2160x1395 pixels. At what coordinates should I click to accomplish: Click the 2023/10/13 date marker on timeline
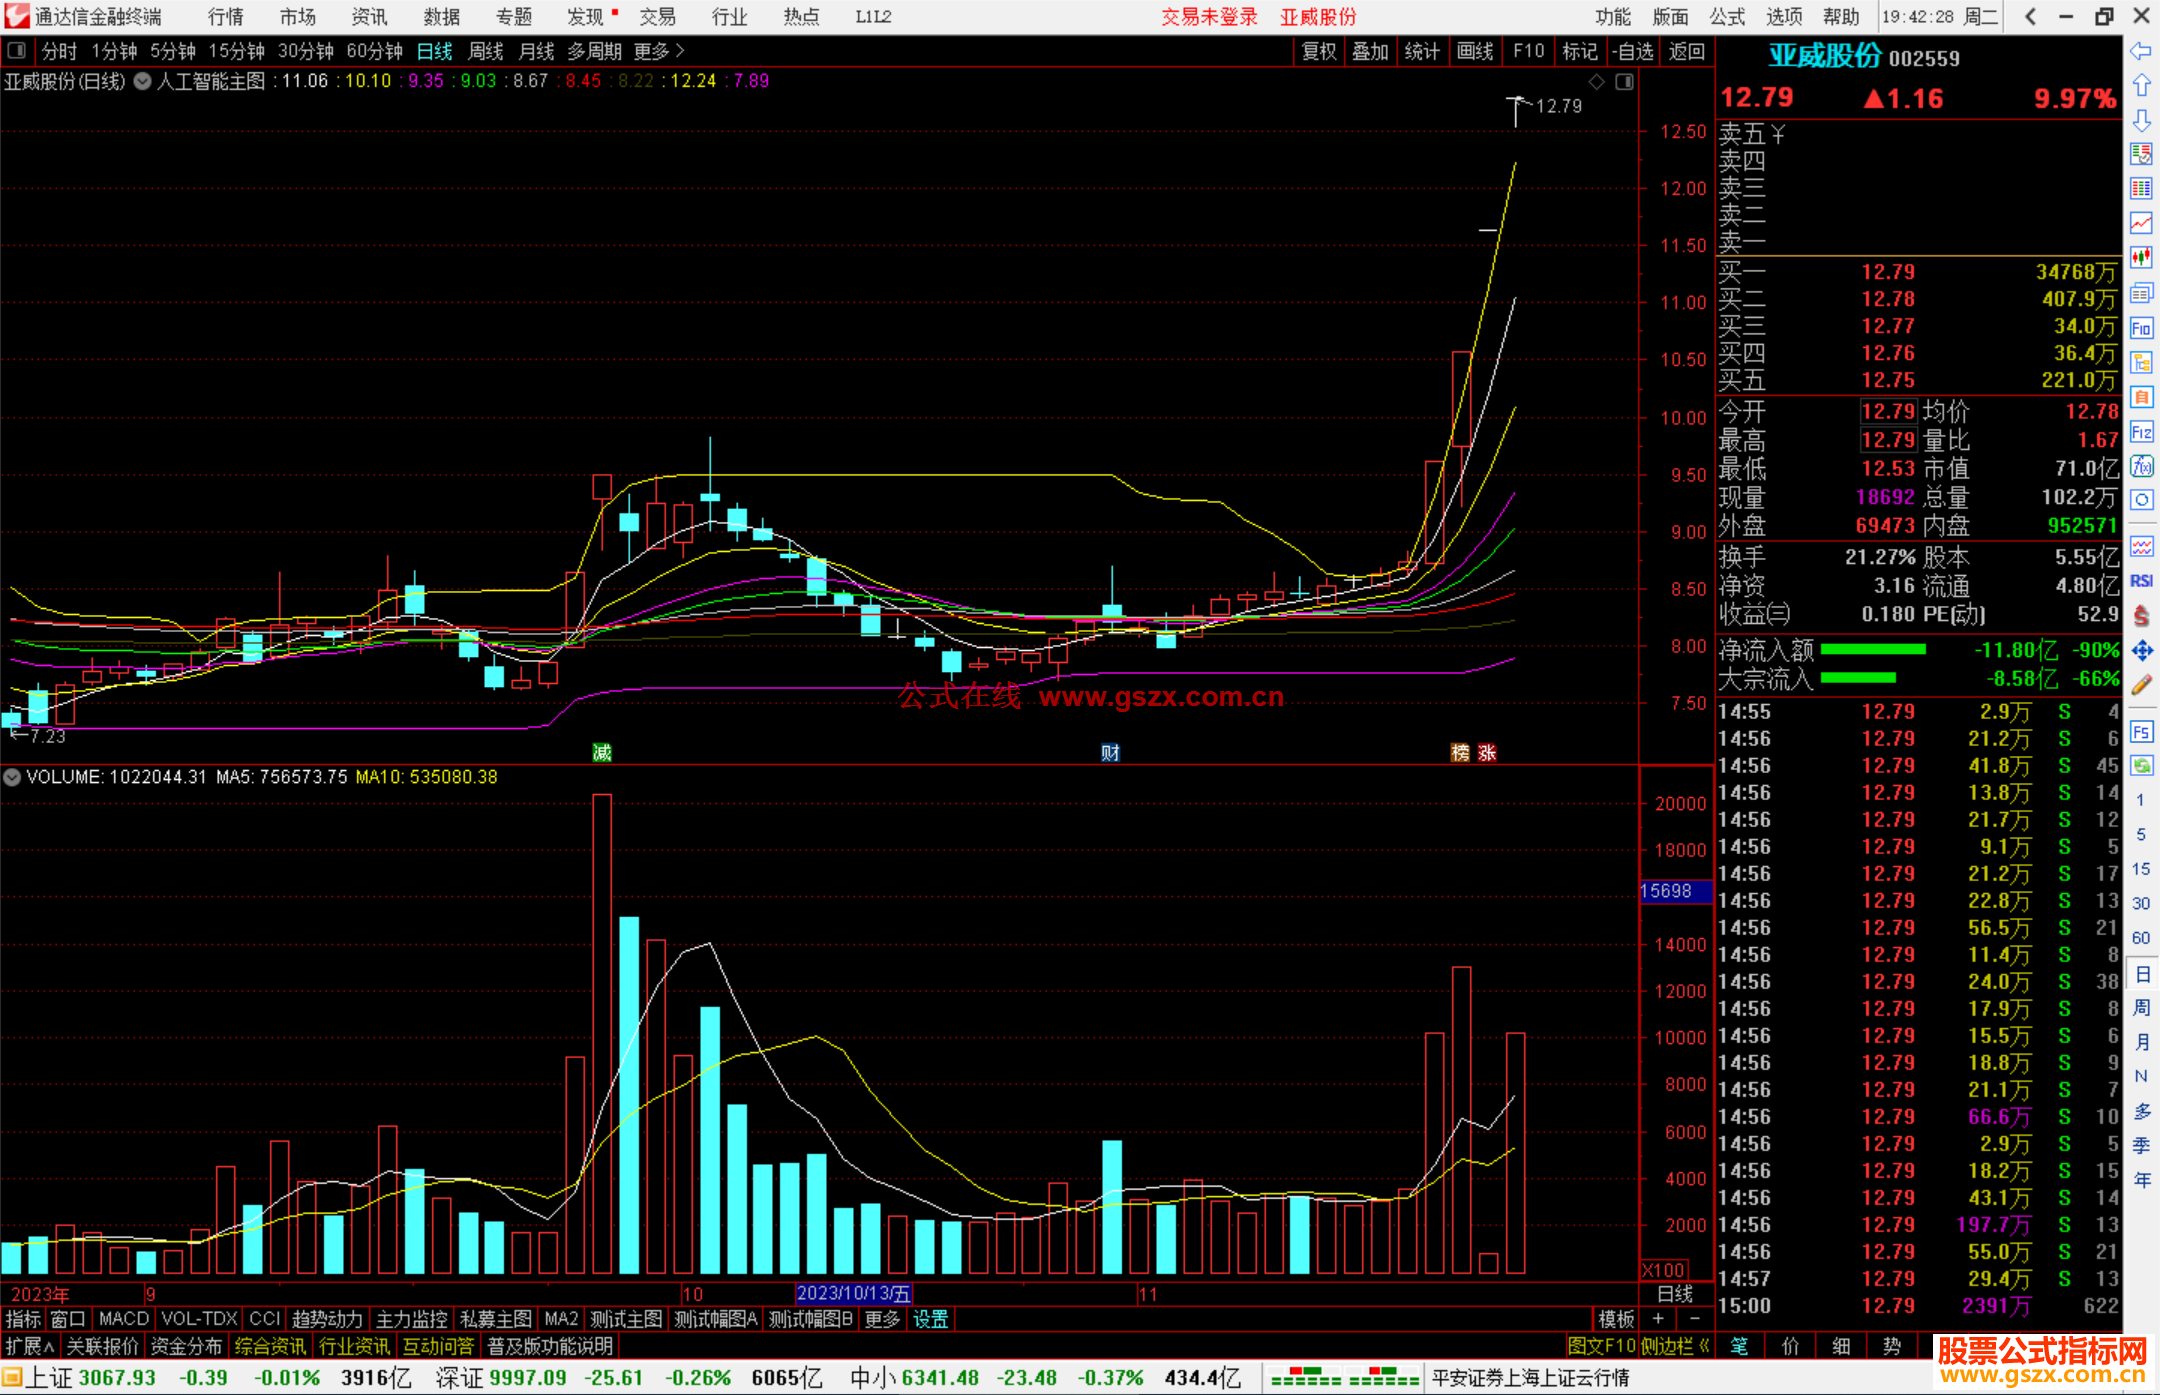853,1293
